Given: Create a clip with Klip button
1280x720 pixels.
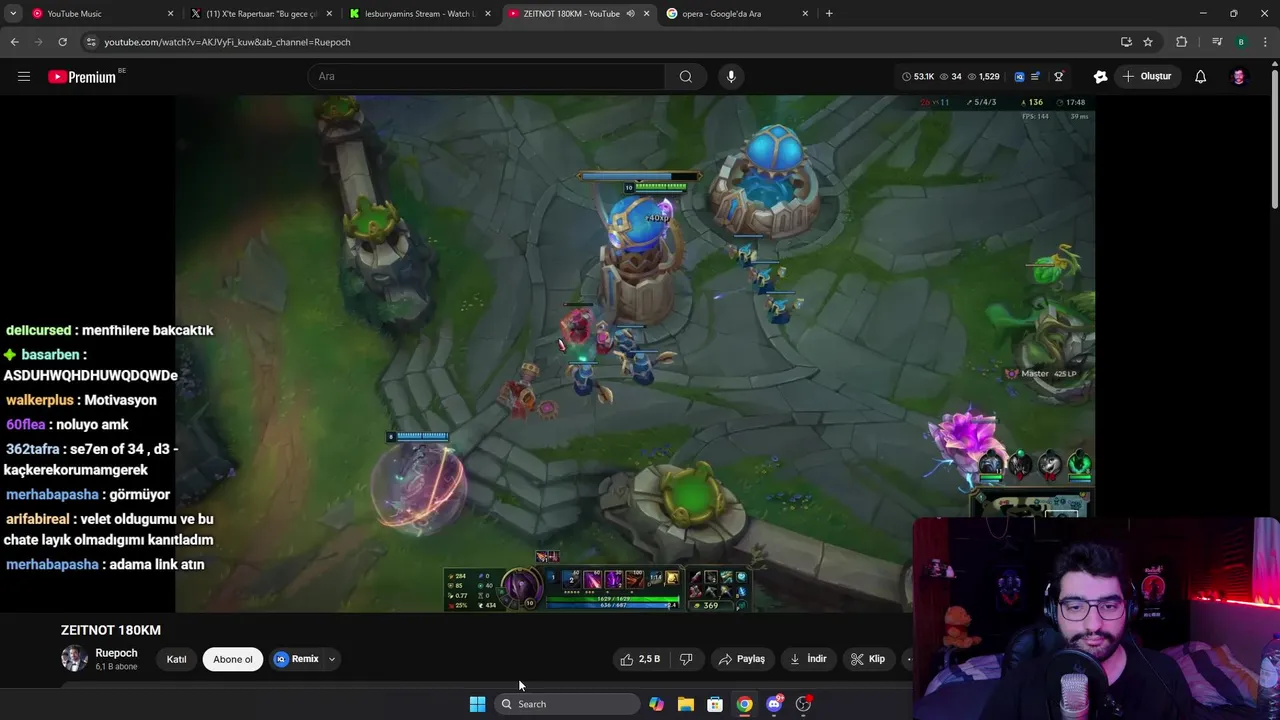Looking at the screenshot, I should click(868, 659).
